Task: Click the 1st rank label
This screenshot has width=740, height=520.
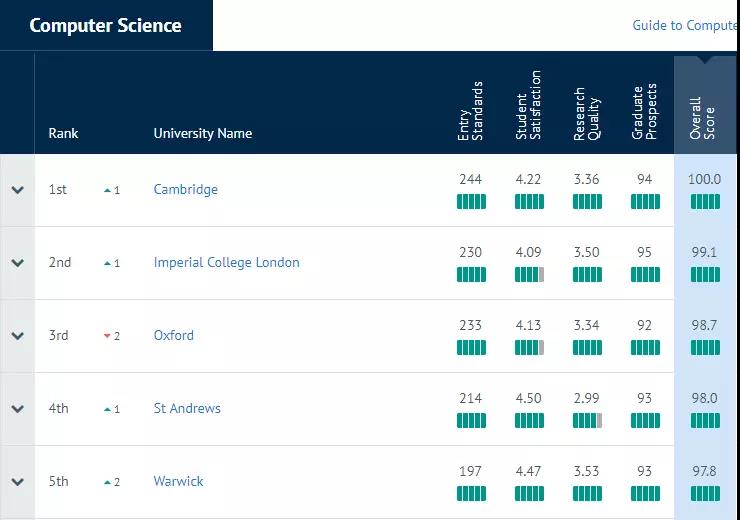Action: click(x=58, y=190)
